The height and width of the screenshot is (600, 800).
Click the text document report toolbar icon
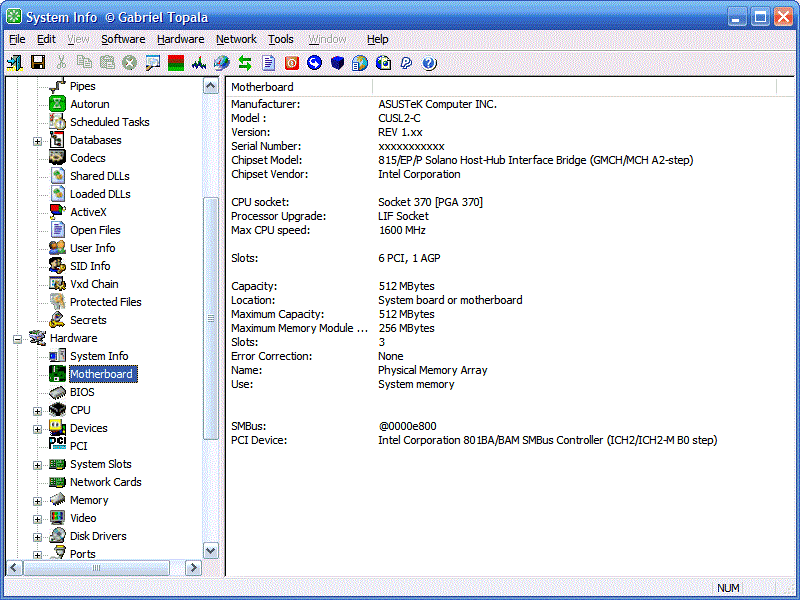point(268,63)
